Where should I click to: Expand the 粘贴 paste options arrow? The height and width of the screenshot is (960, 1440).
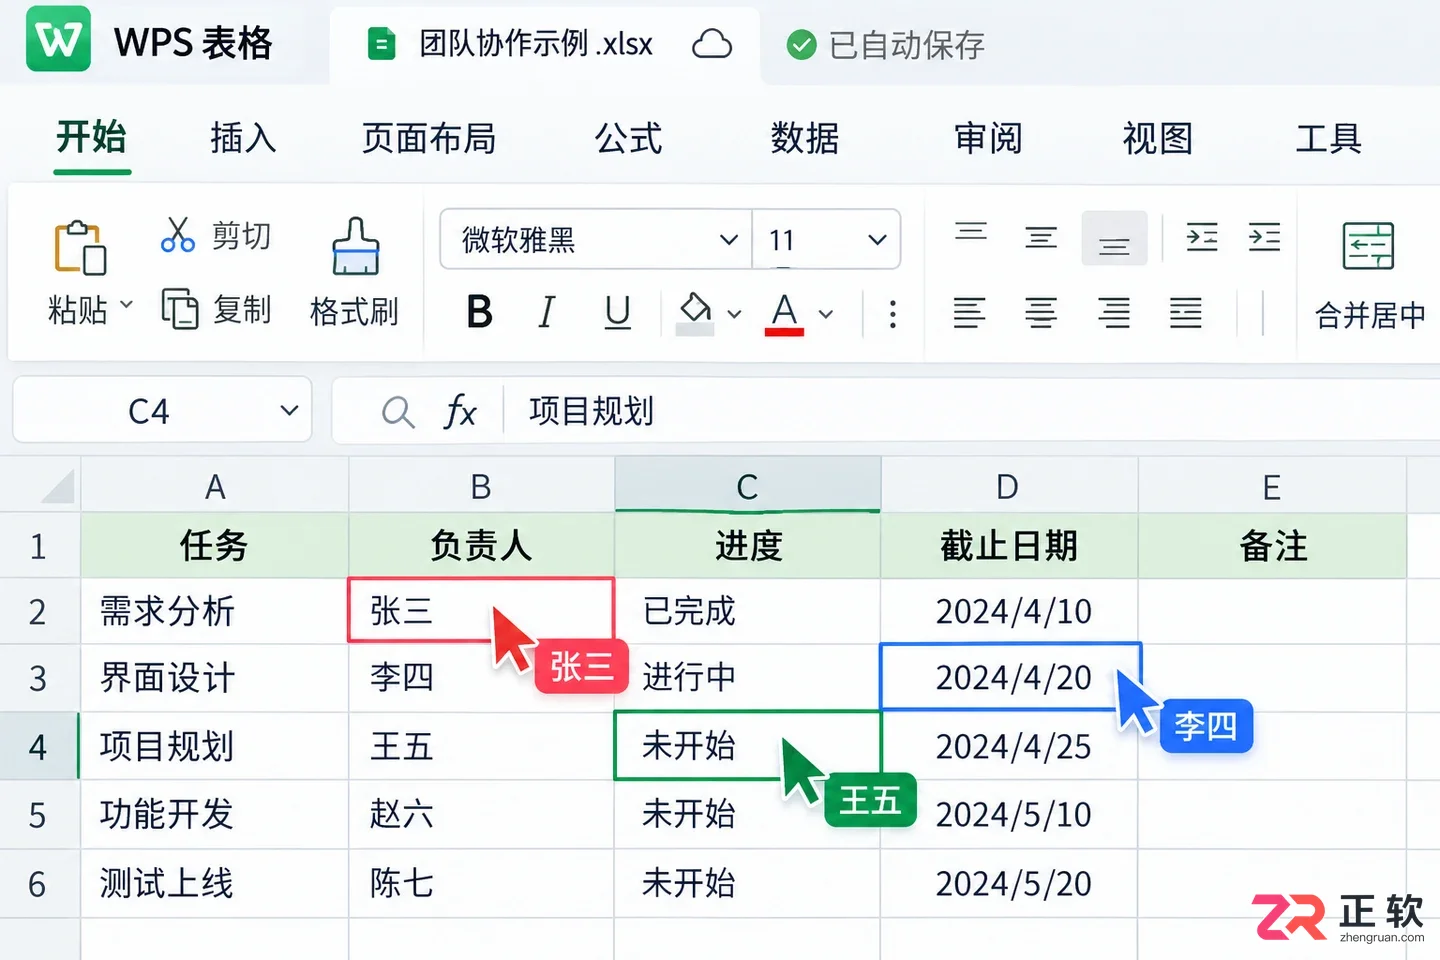[126, 303]
